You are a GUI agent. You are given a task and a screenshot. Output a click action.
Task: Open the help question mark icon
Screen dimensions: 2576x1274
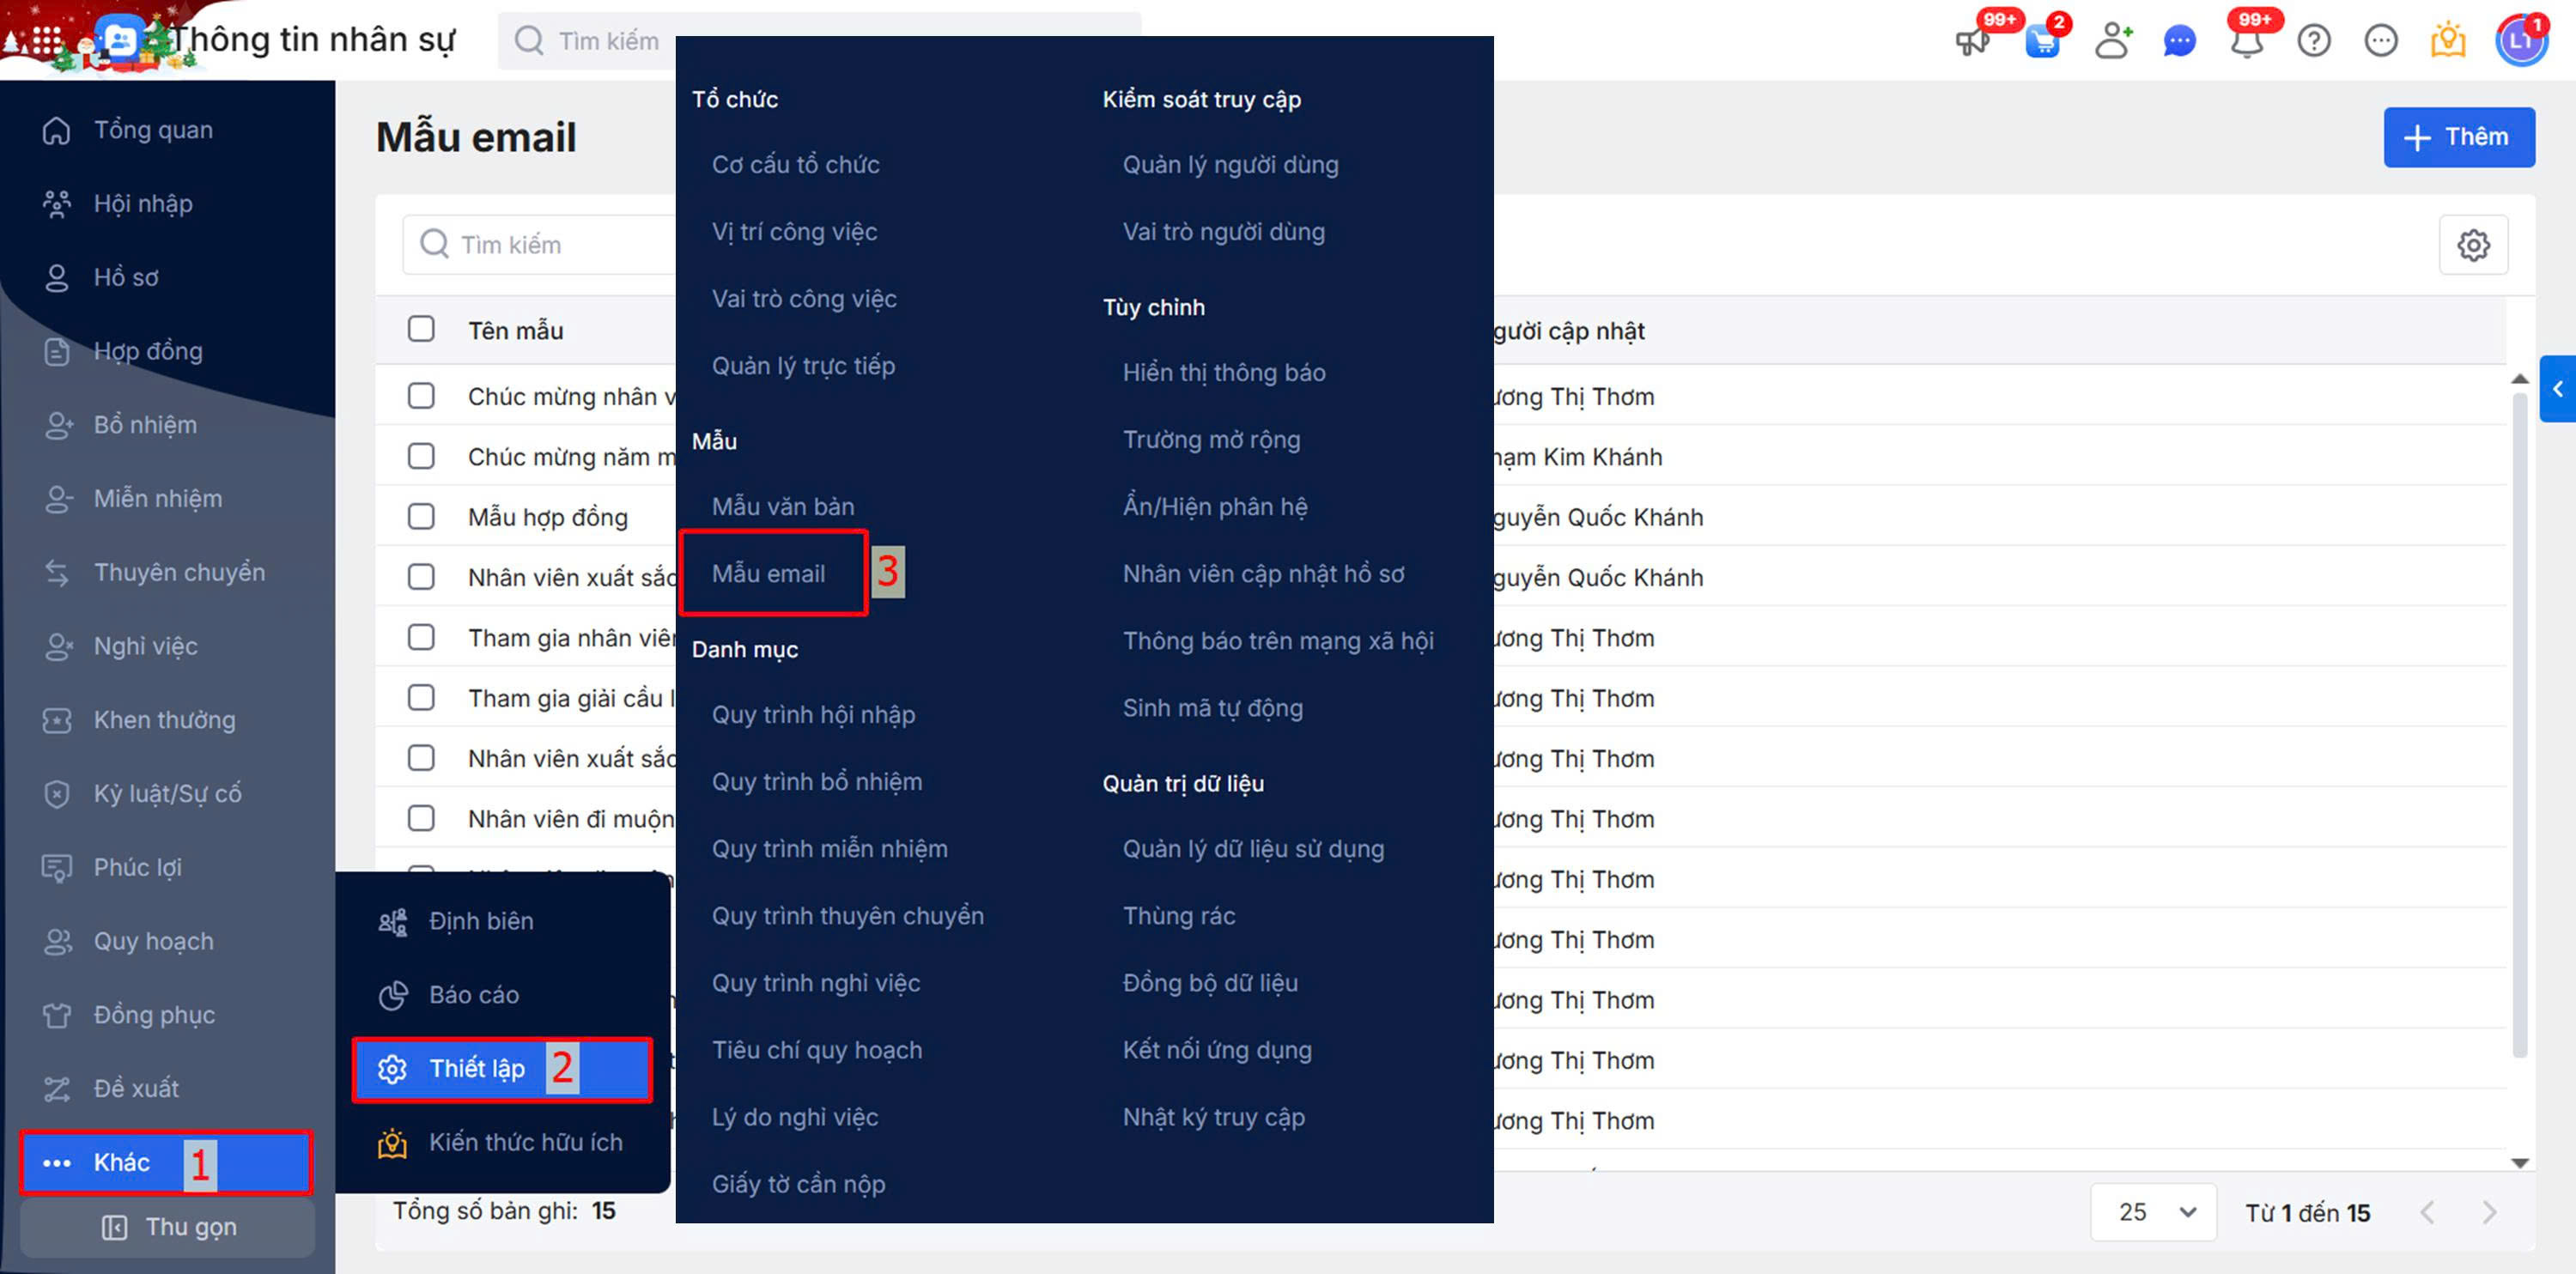pos(2314,41)
